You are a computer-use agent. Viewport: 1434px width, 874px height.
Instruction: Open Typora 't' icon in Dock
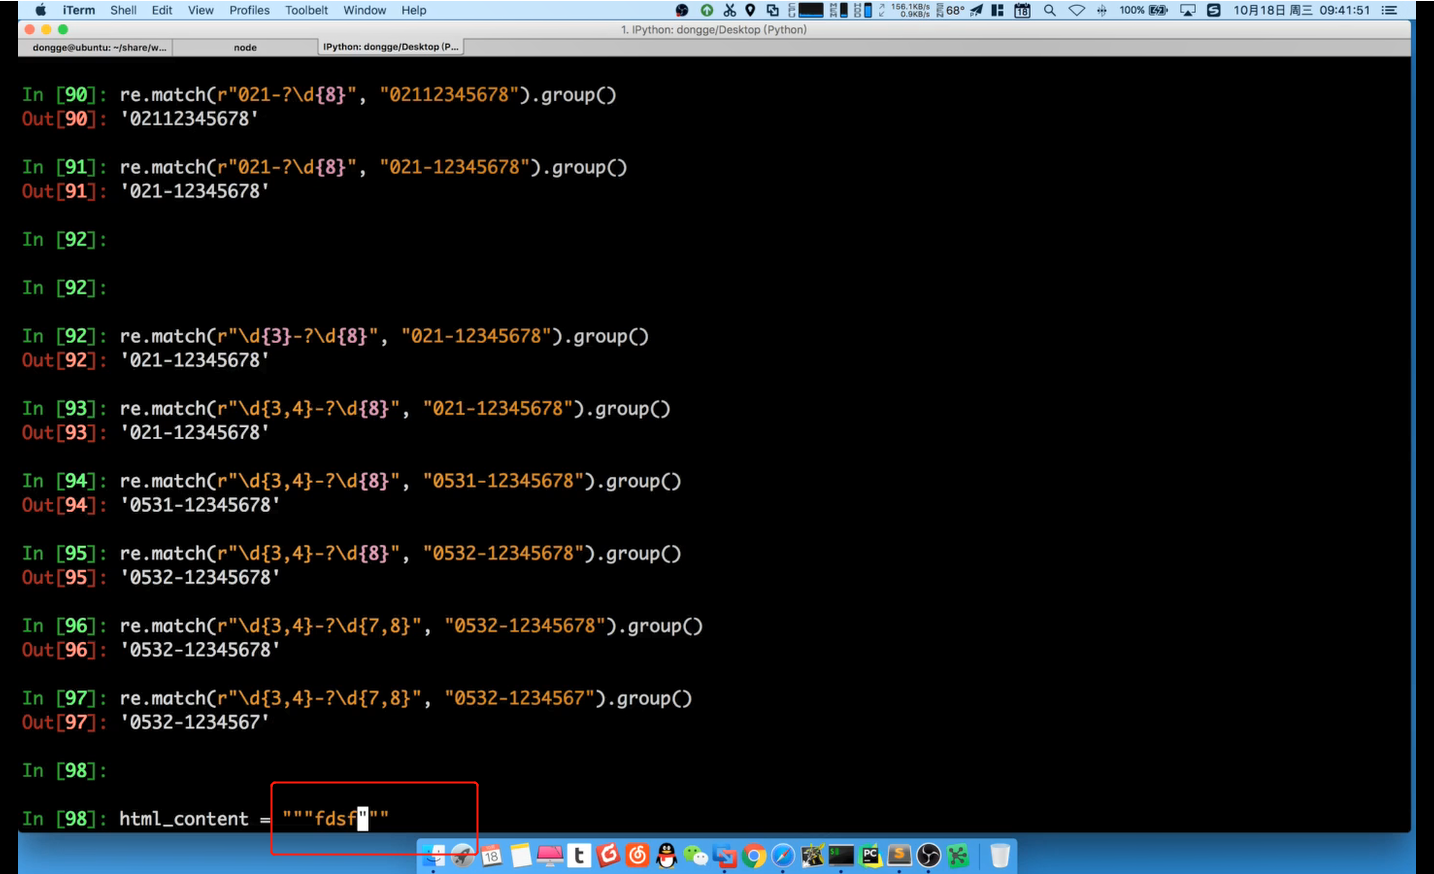click(x=579, y=855)
